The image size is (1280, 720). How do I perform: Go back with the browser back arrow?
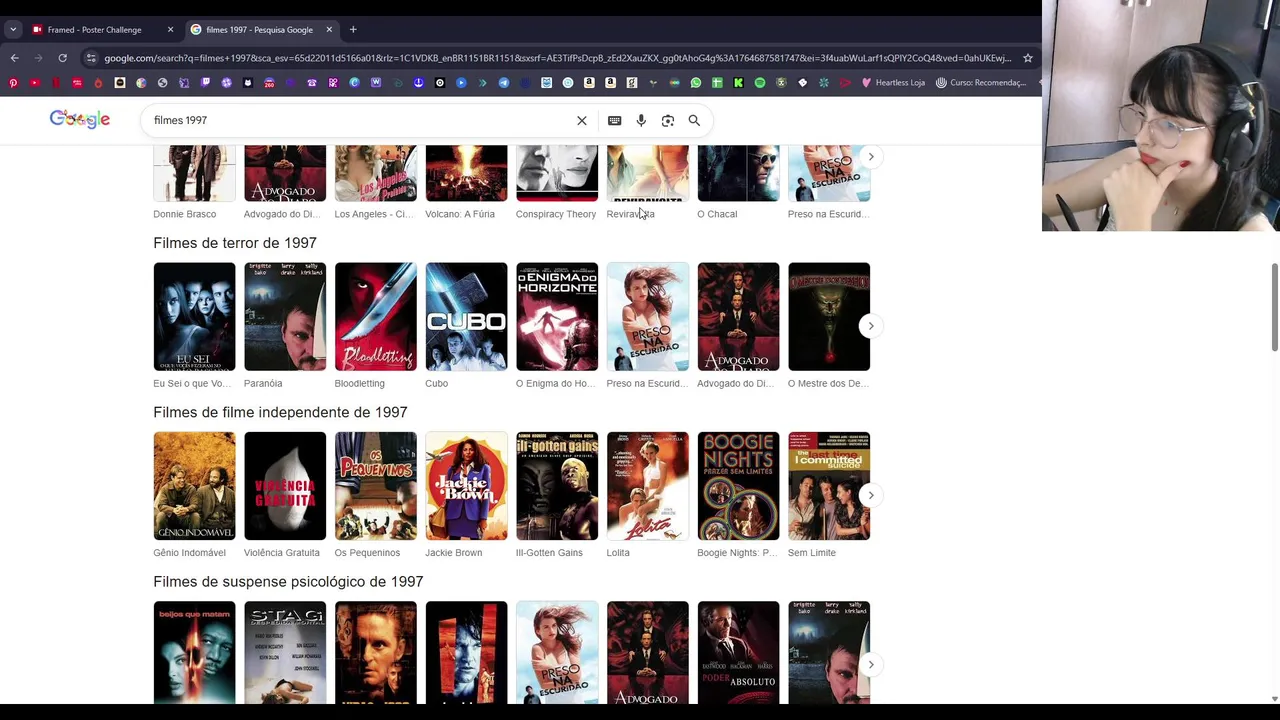point(14,58)
